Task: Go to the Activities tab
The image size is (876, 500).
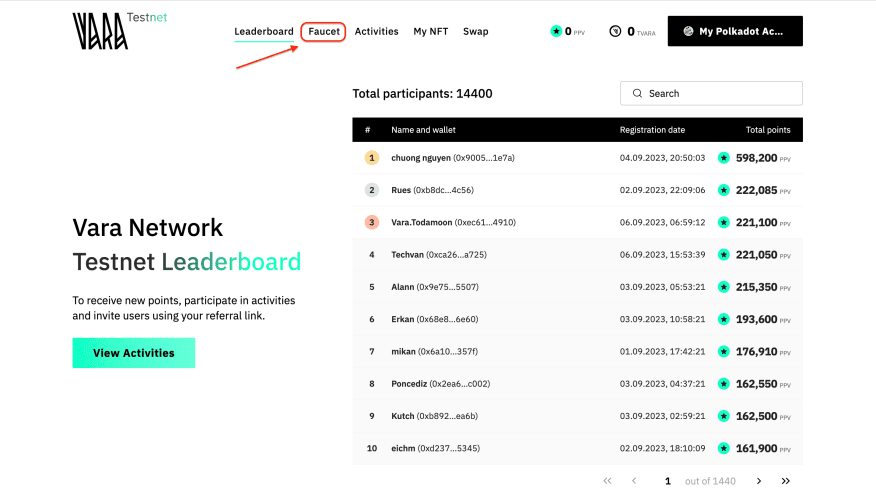Action: [x=377, y=31]
